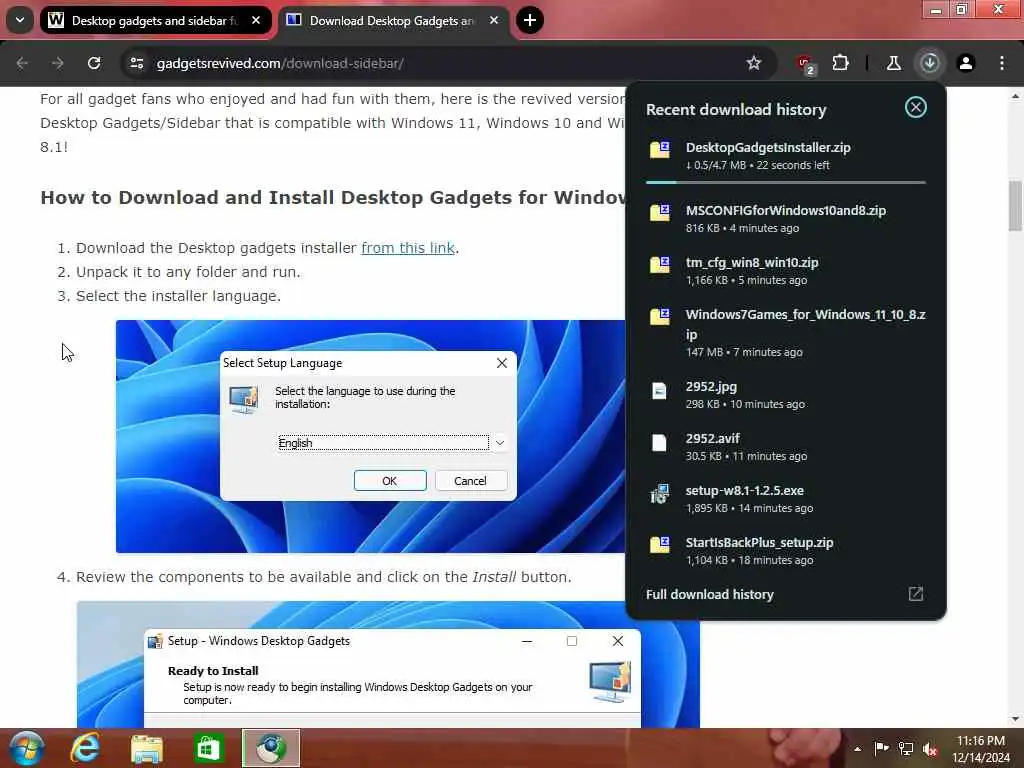View site information icon in address bar
The image size is (1024, 768).
pos(136,63)
